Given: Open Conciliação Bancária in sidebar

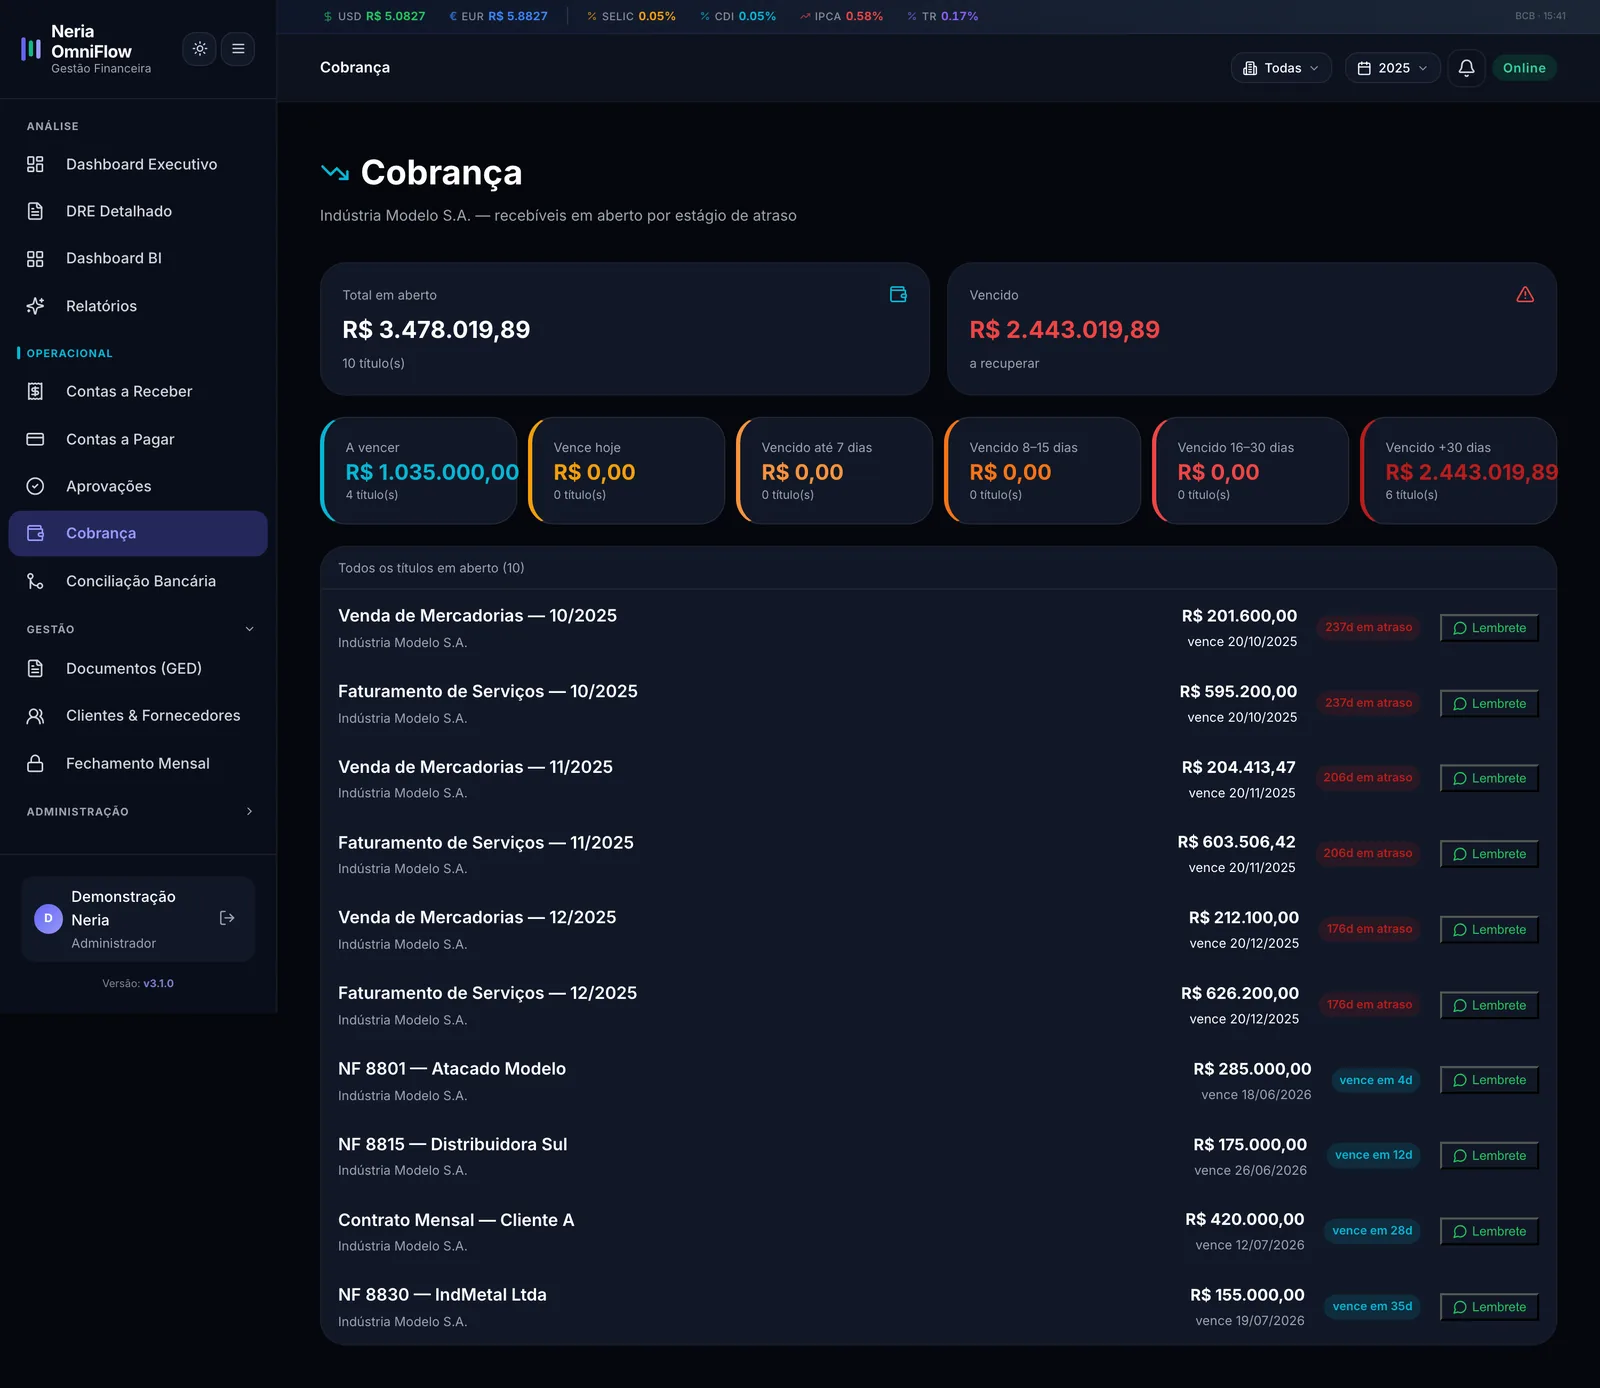Looking at the screenshot, I should pos(138,581).
